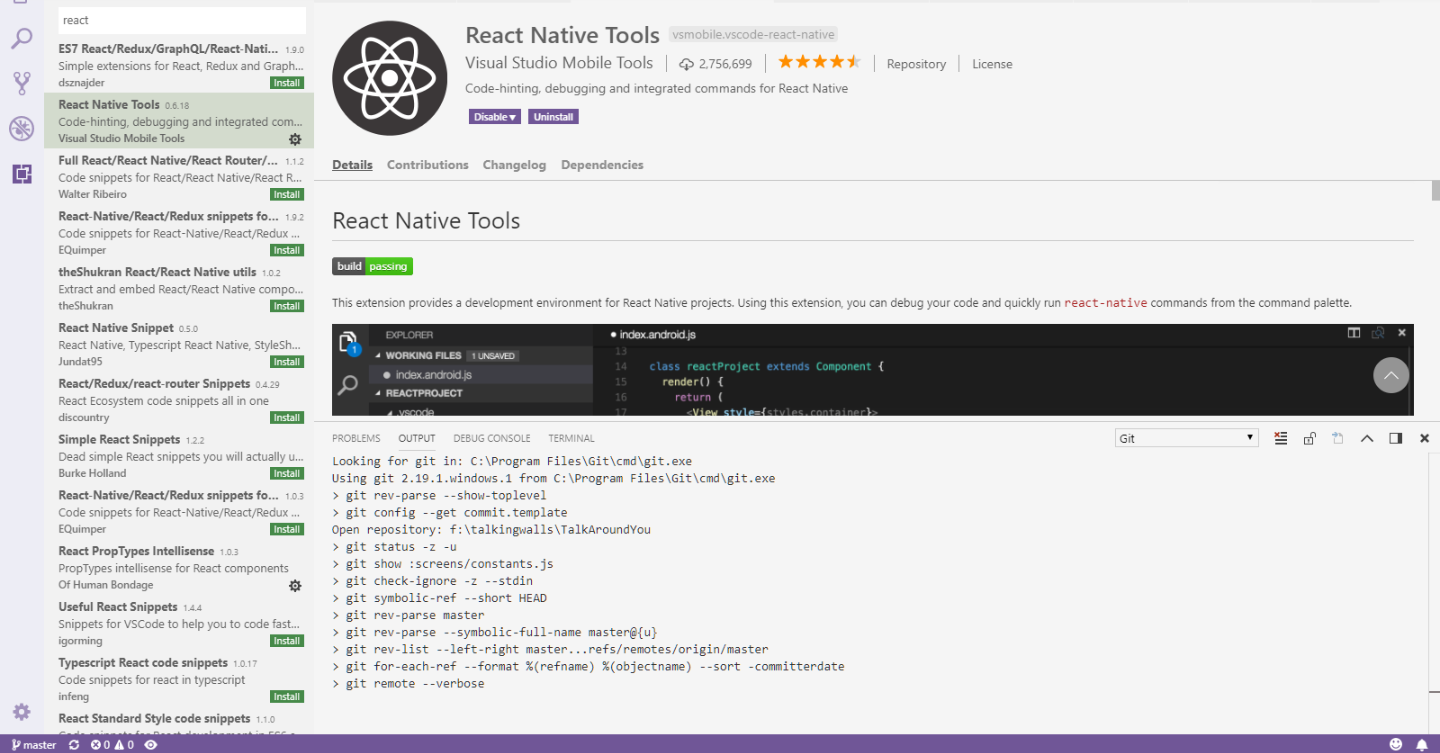Install Useful React Snippets by igorming
This screenshot has width=1440, height=753.
pos(287,641)
